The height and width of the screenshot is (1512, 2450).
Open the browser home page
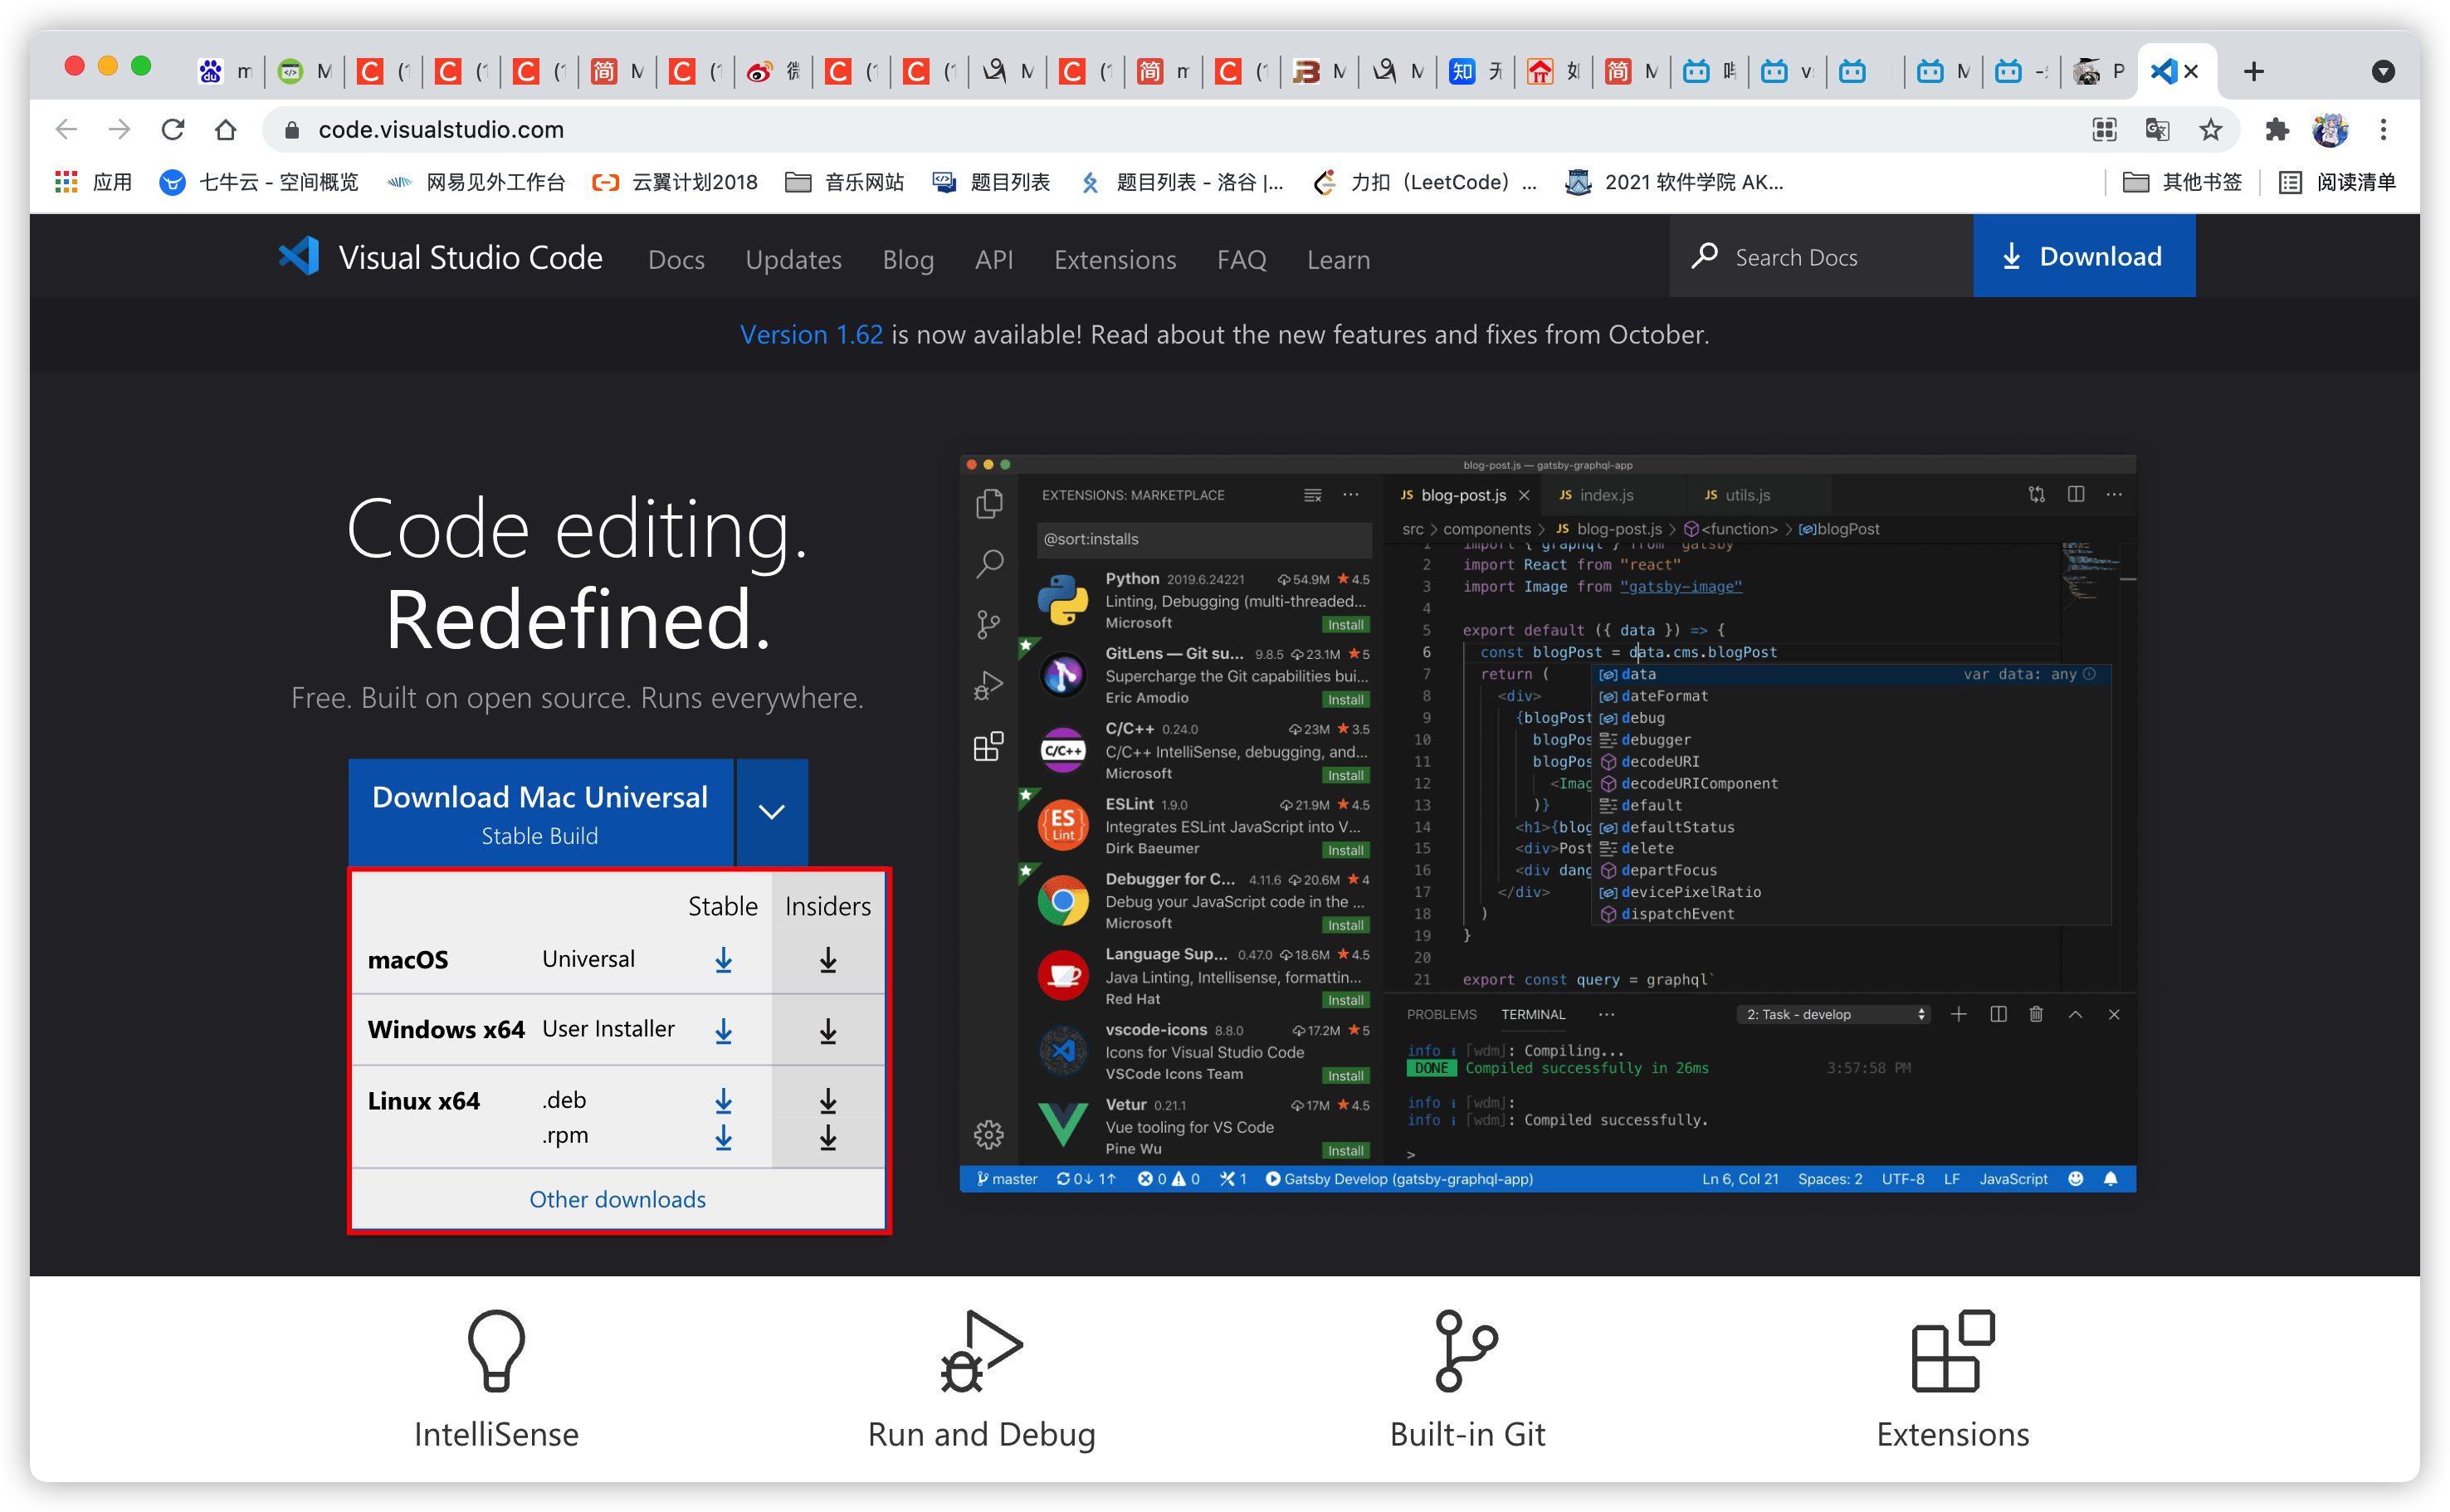point(226,129)
